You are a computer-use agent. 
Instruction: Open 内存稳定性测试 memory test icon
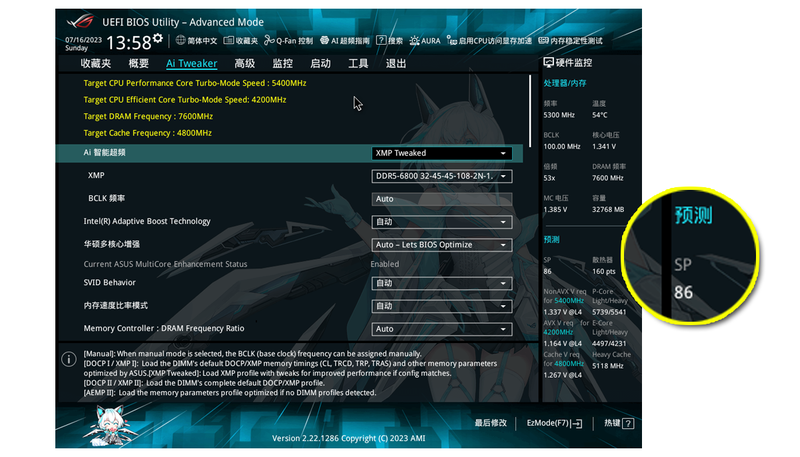tap(543, 40)
